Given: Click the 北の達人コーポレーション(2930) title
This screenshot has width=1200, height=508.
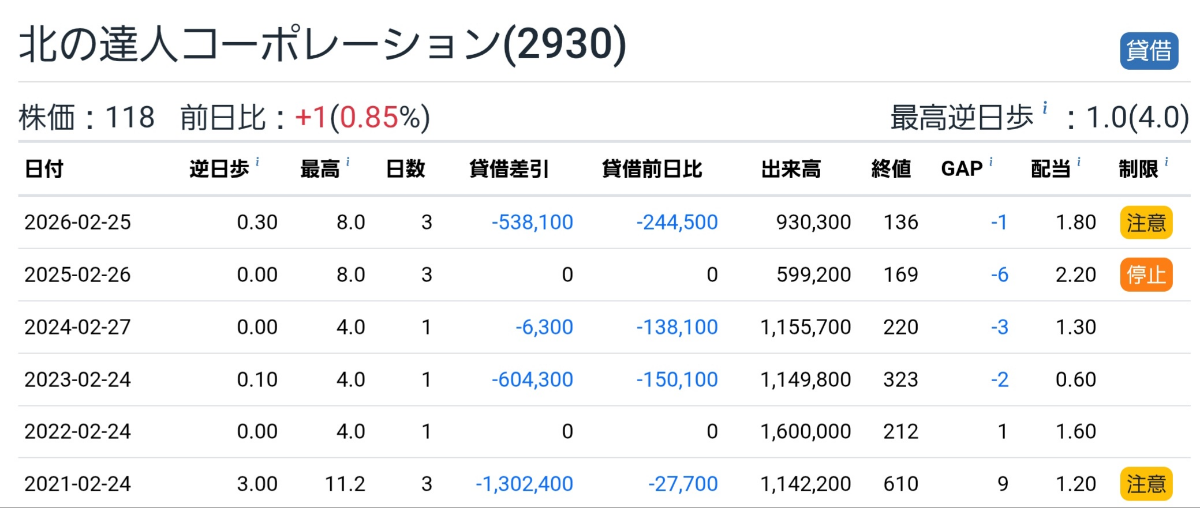Looking at the screenshot, I should (x=323, y=45).
